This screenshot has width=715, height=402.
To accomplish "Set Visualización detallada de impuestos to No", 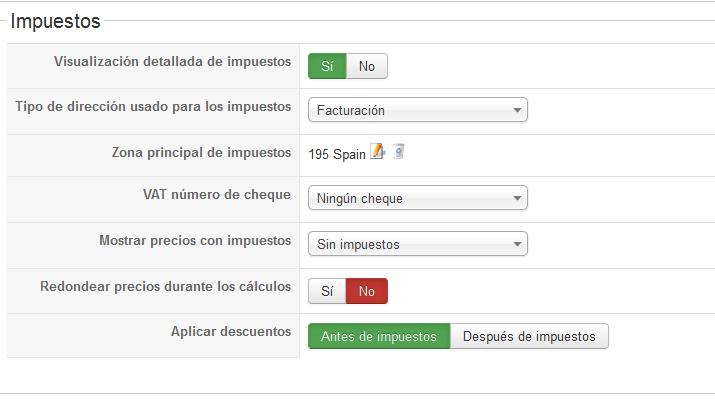I will pos(367,66).
